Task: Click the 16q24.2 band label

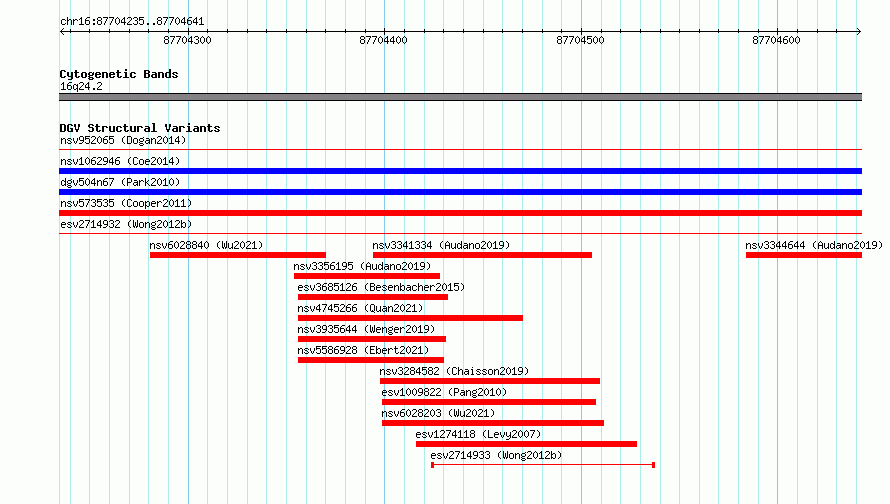Action: 81,86
